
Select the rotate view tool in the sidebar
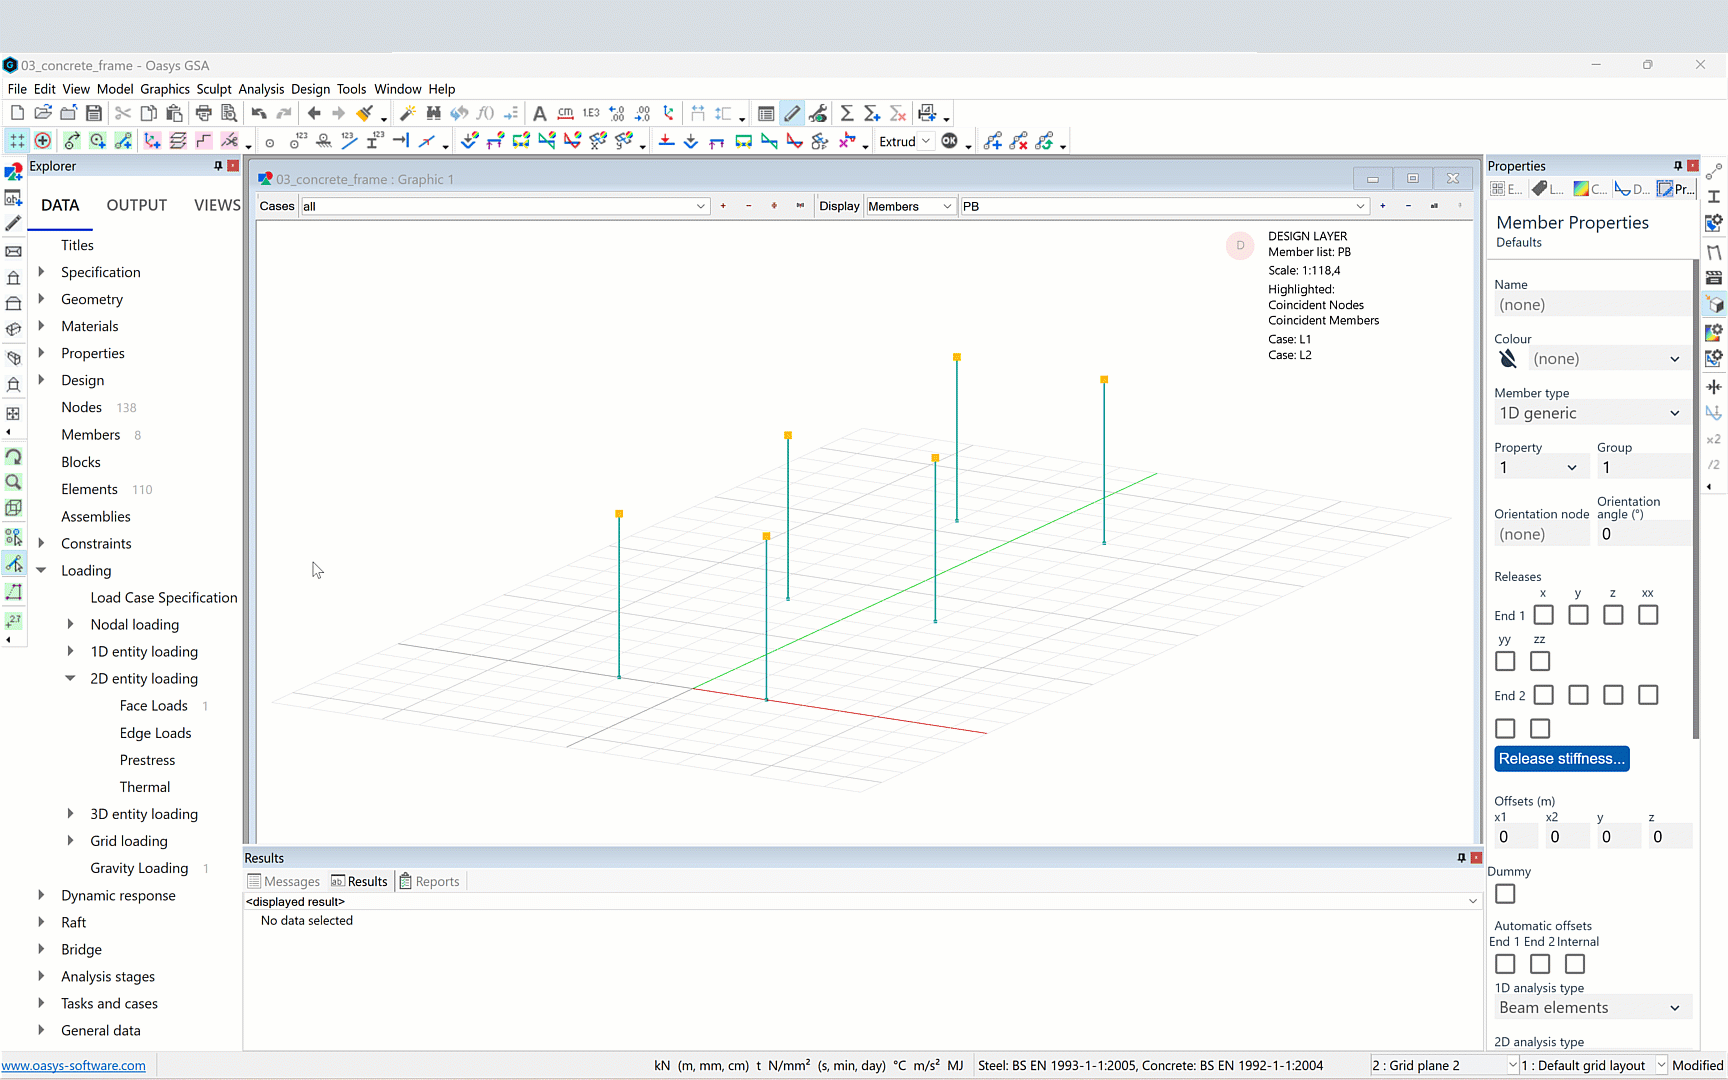point(14,457)
